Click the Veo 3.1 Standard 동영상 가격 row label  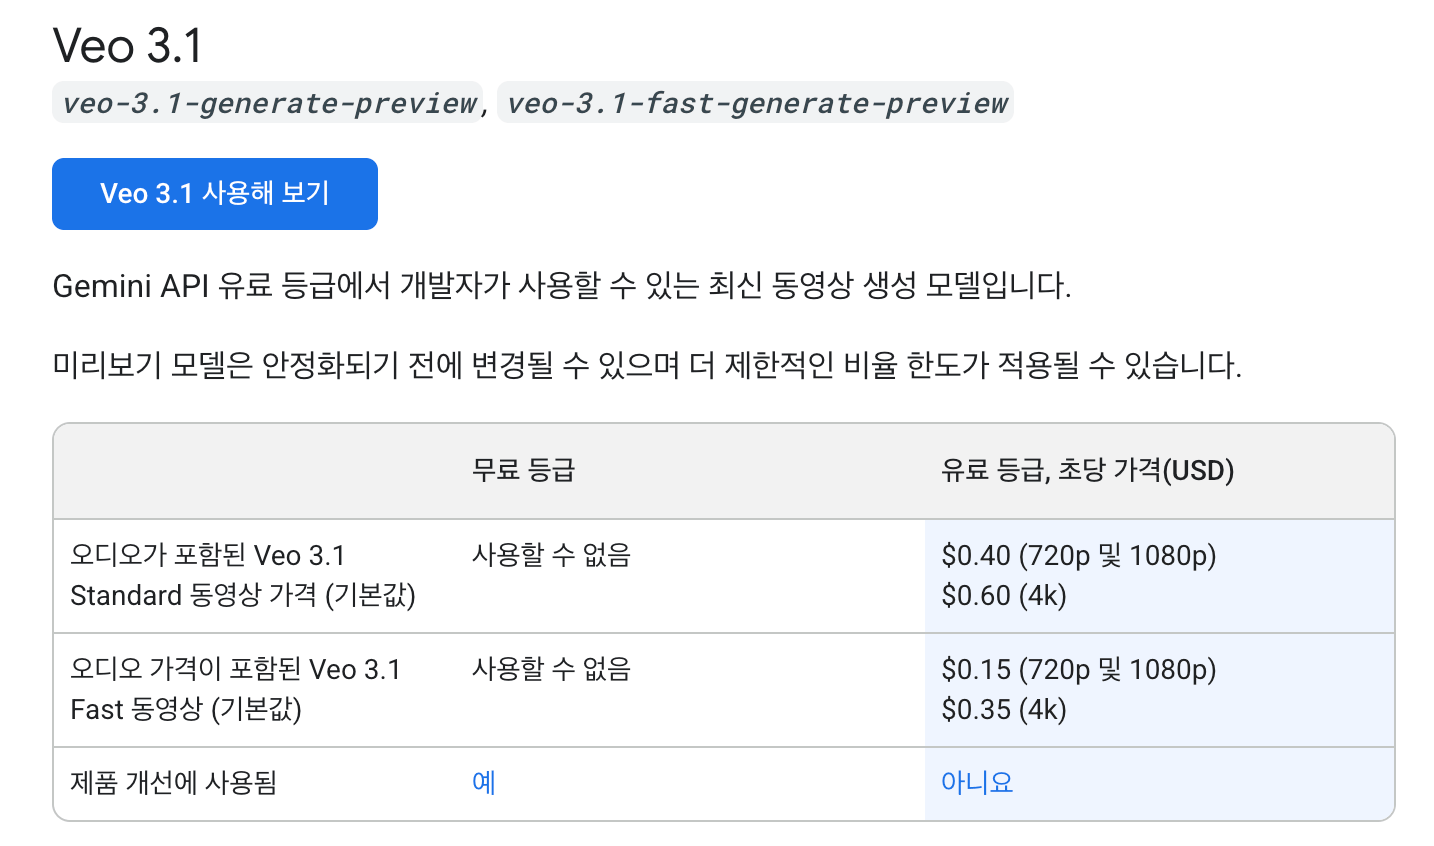[242, 575]
